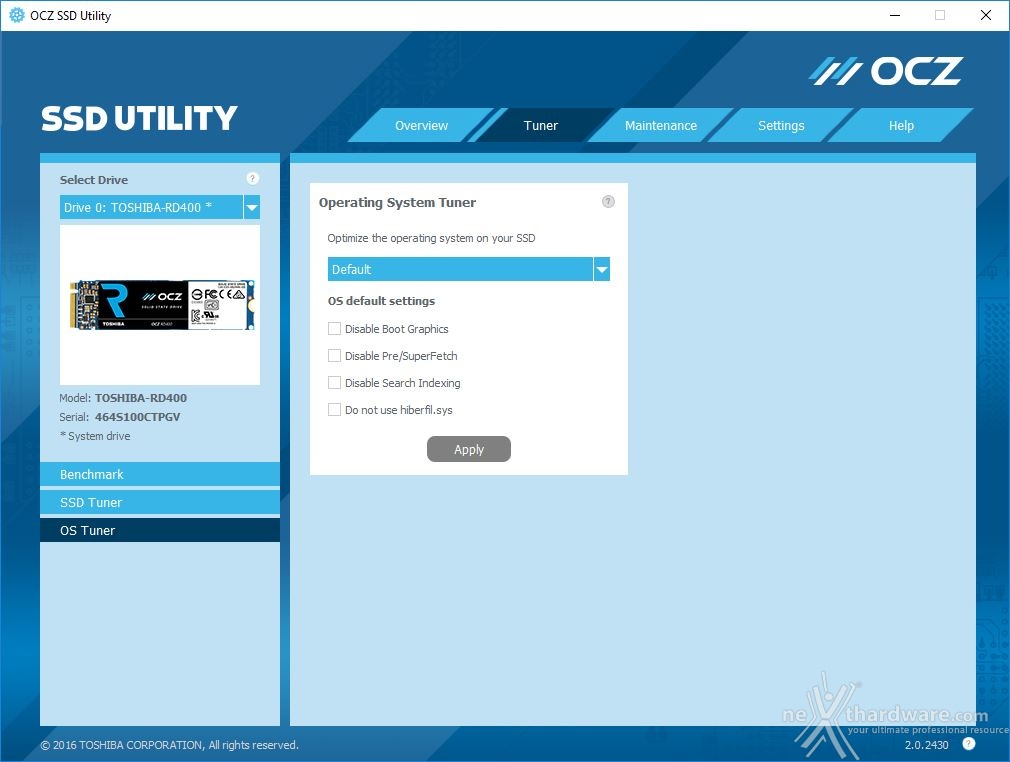The width and height of the screenshot is (1010, 762).
Task: Click the OCZ logo in the header
Action: click(885, 71)
